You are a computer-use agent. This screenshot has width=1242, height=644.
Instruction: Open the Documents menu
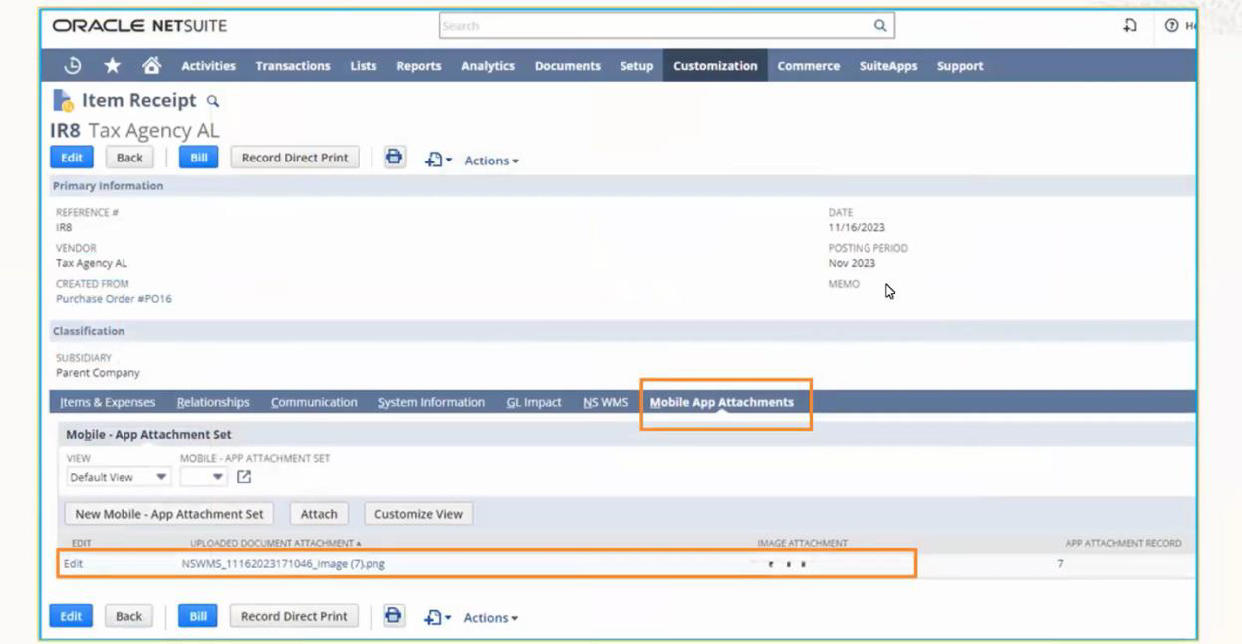coord(567,66)
